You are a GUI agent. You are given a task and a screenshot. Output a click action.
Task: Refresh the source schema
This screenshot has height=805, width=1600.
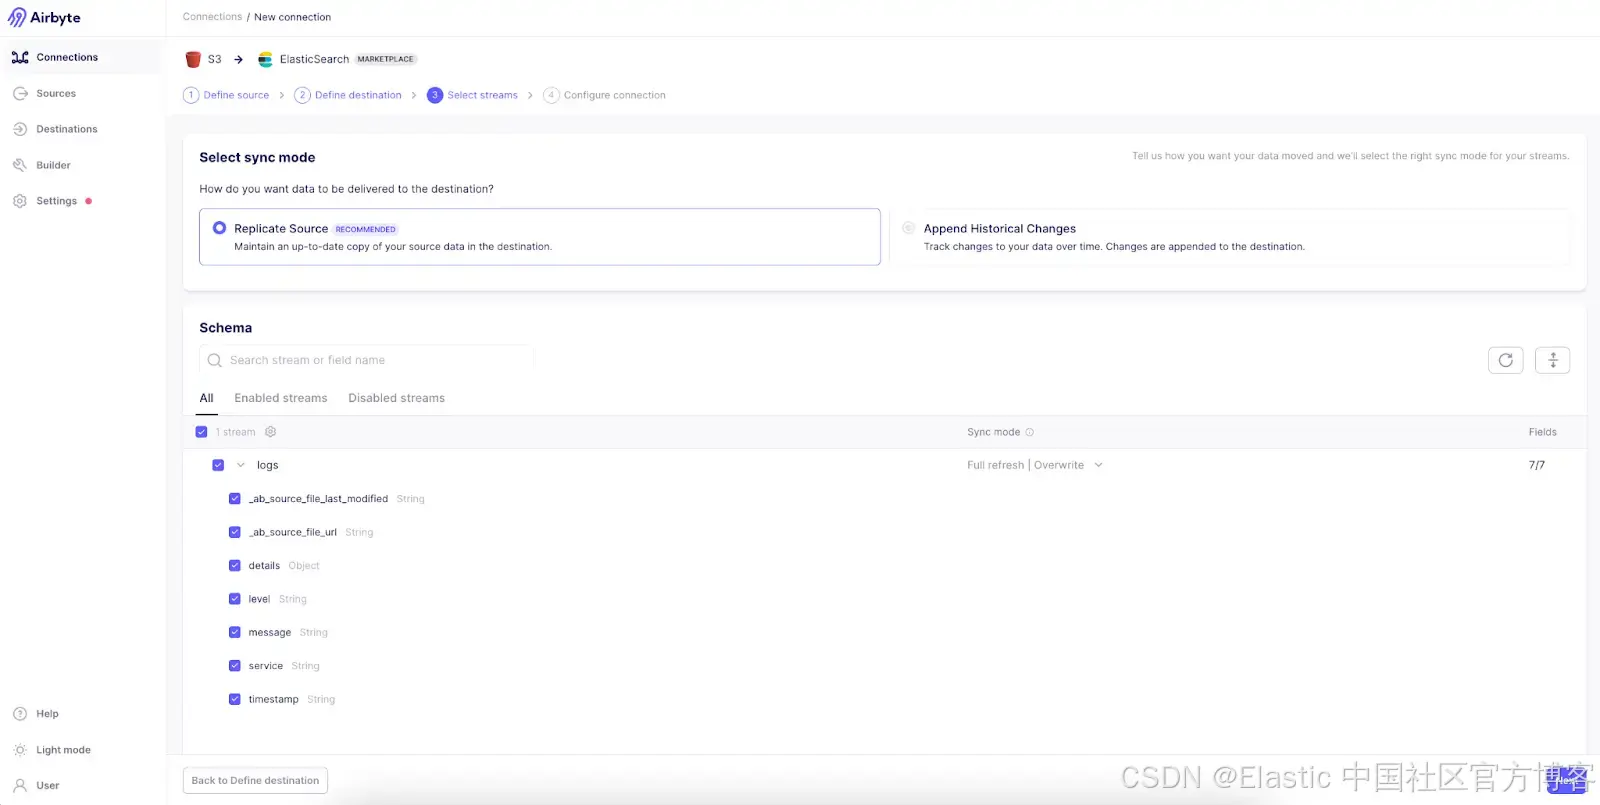coord(1505,360)
